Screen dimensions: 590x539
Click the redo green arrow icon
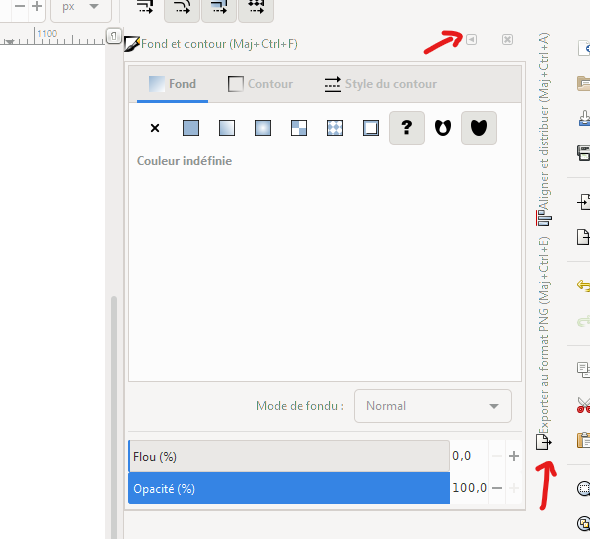click(584, 321)
